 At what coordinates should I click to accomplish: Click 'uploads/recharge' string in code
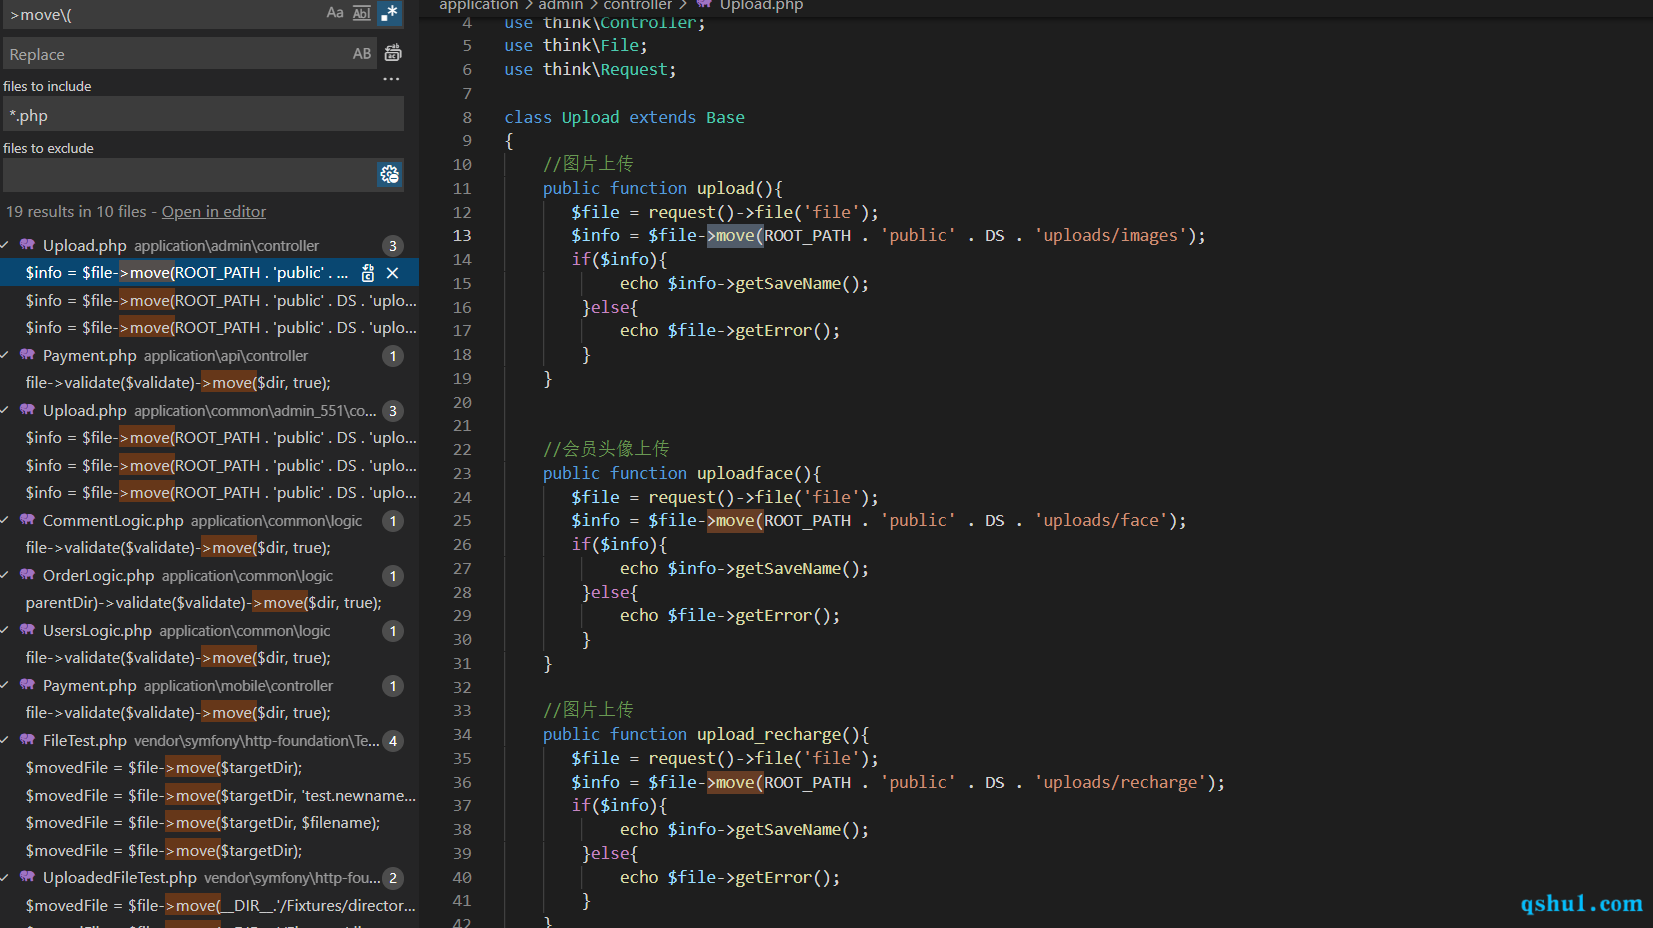(1120, 782)
